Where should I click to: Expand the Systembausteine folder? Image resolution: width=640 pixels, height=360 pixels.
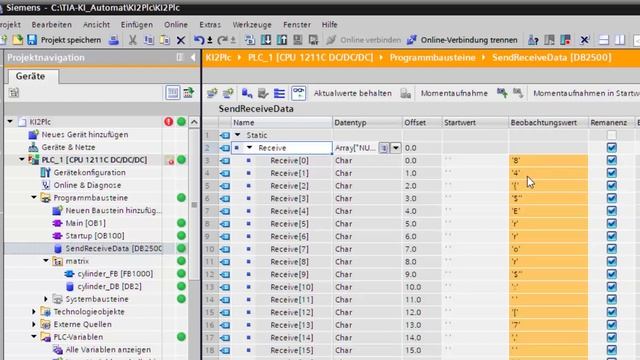[x=46, y=299]
